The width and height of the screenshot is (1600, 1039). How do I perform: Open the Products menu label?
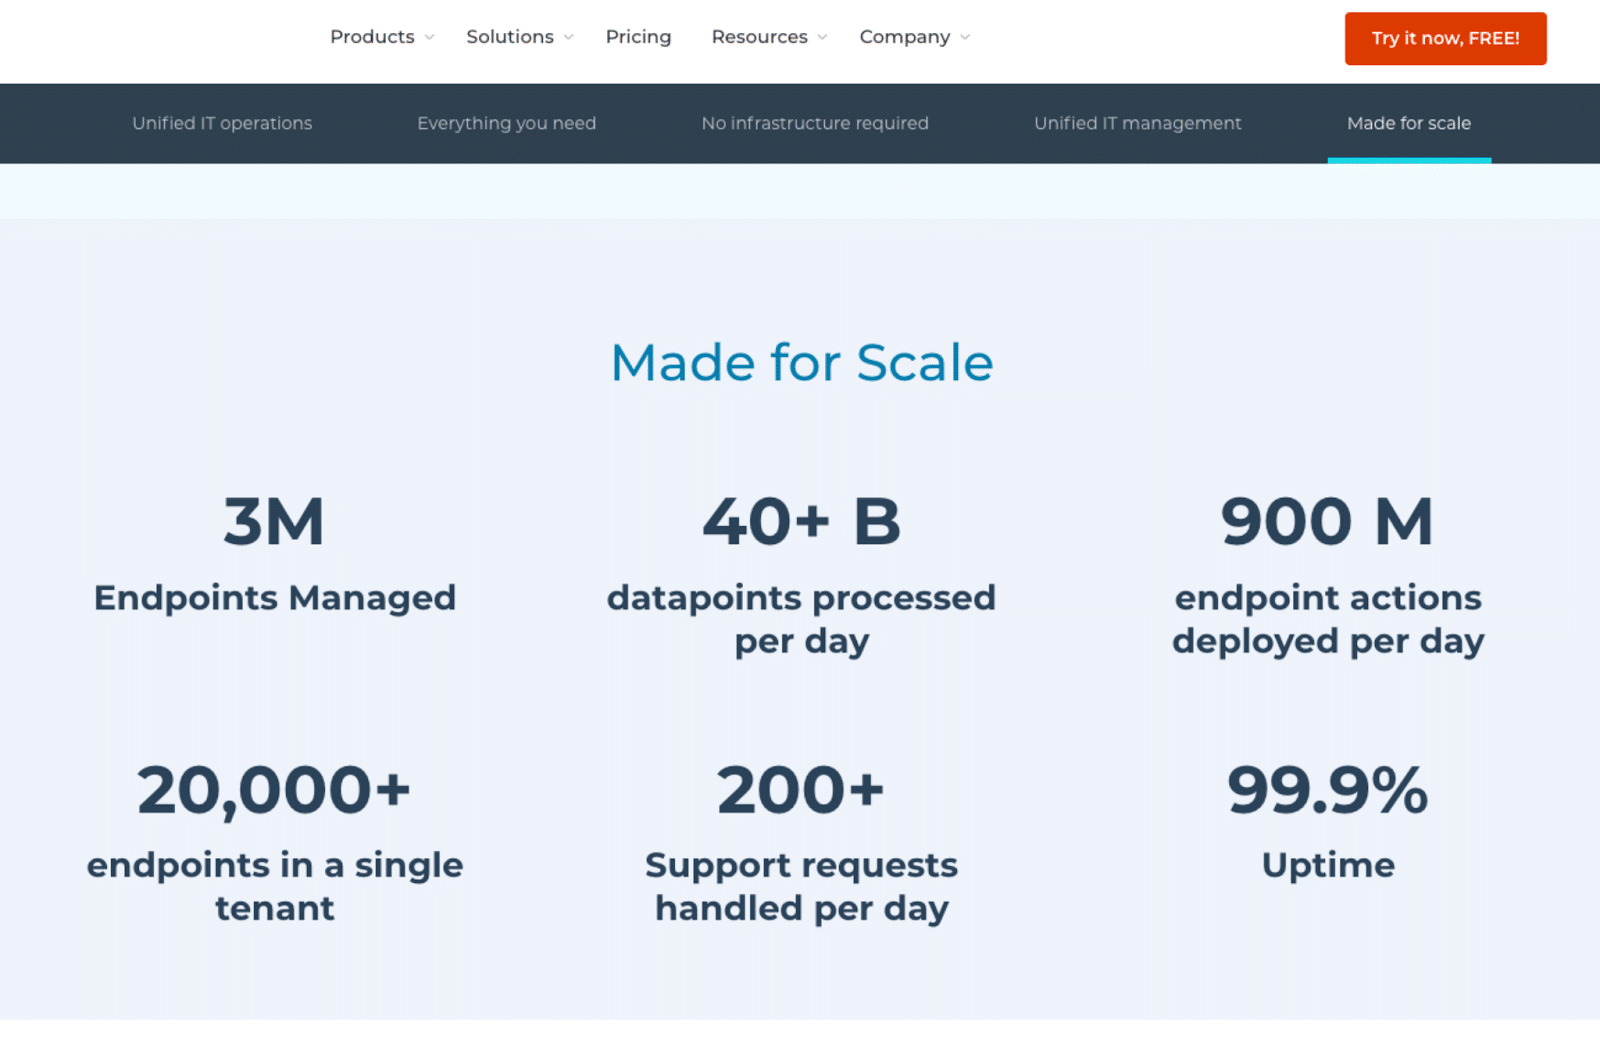372,37
